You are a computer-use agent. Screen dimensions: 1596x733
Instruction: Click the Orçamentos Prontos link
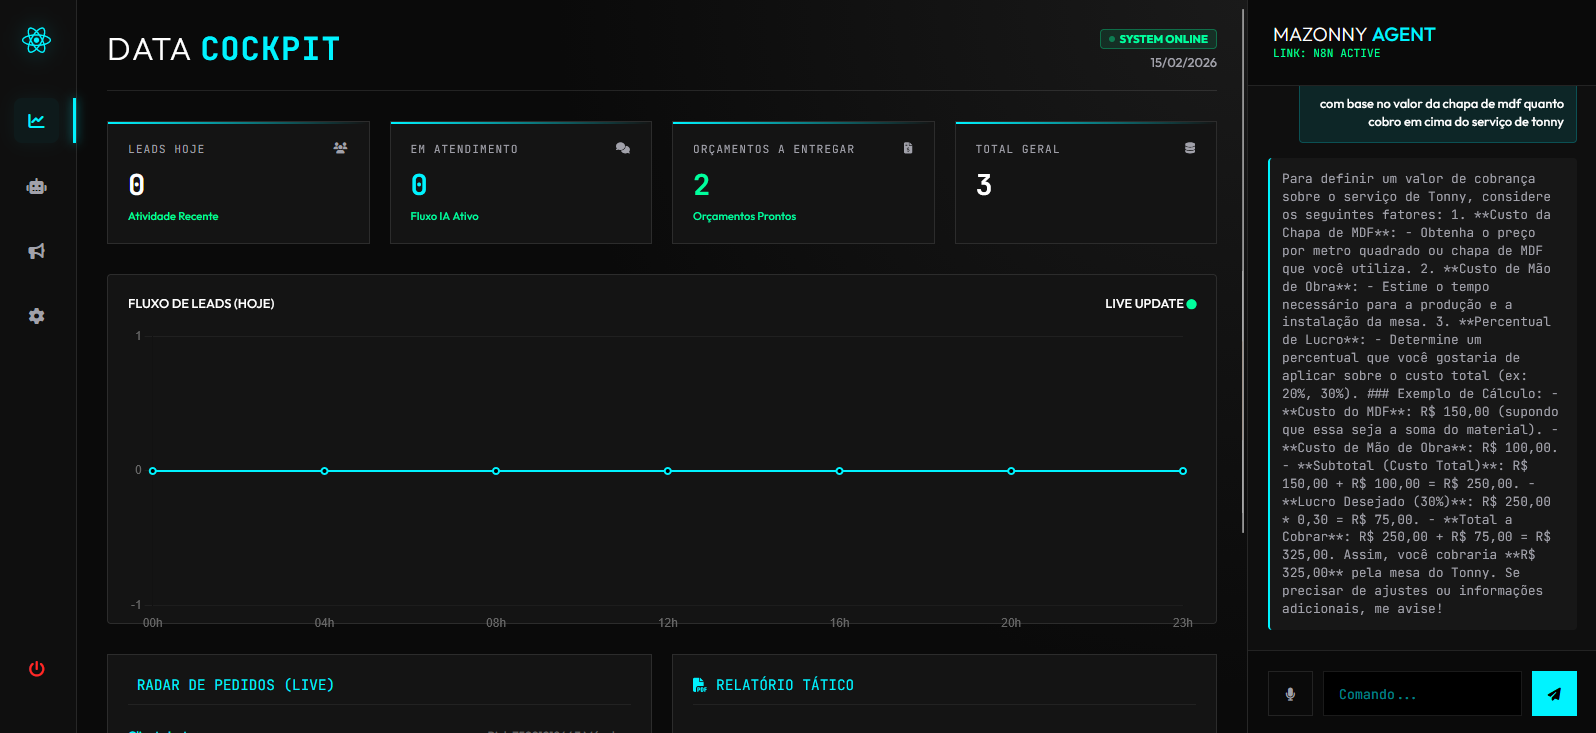(744, 216)
